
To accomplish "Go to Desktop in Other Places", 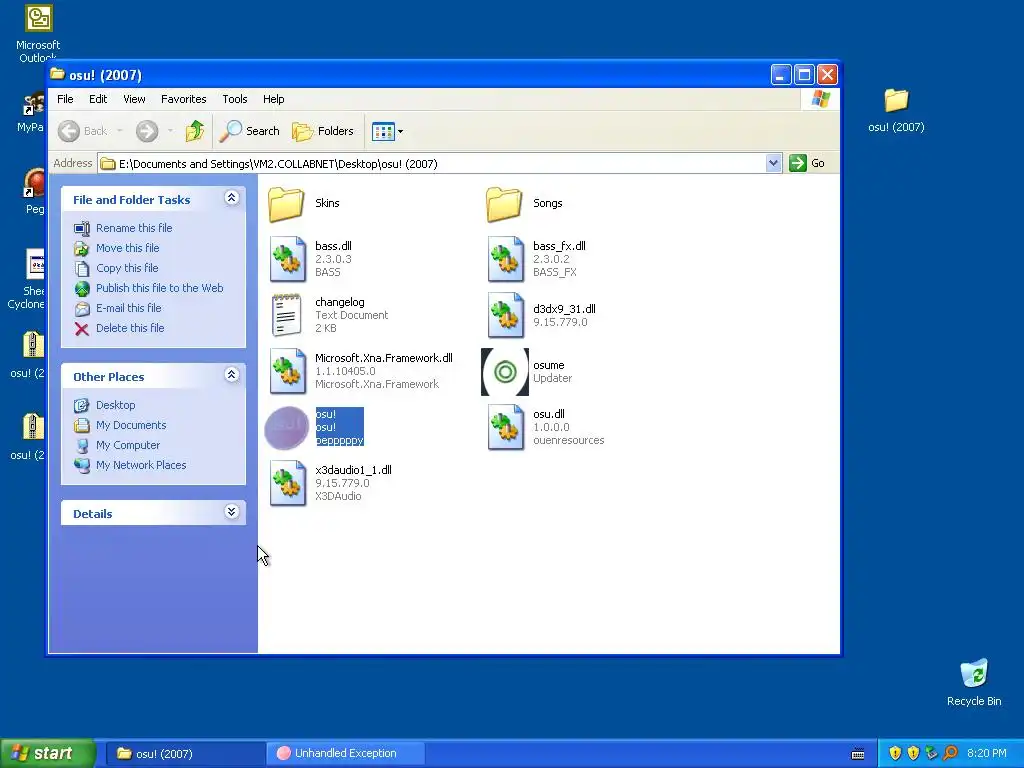I will (116, 406).
